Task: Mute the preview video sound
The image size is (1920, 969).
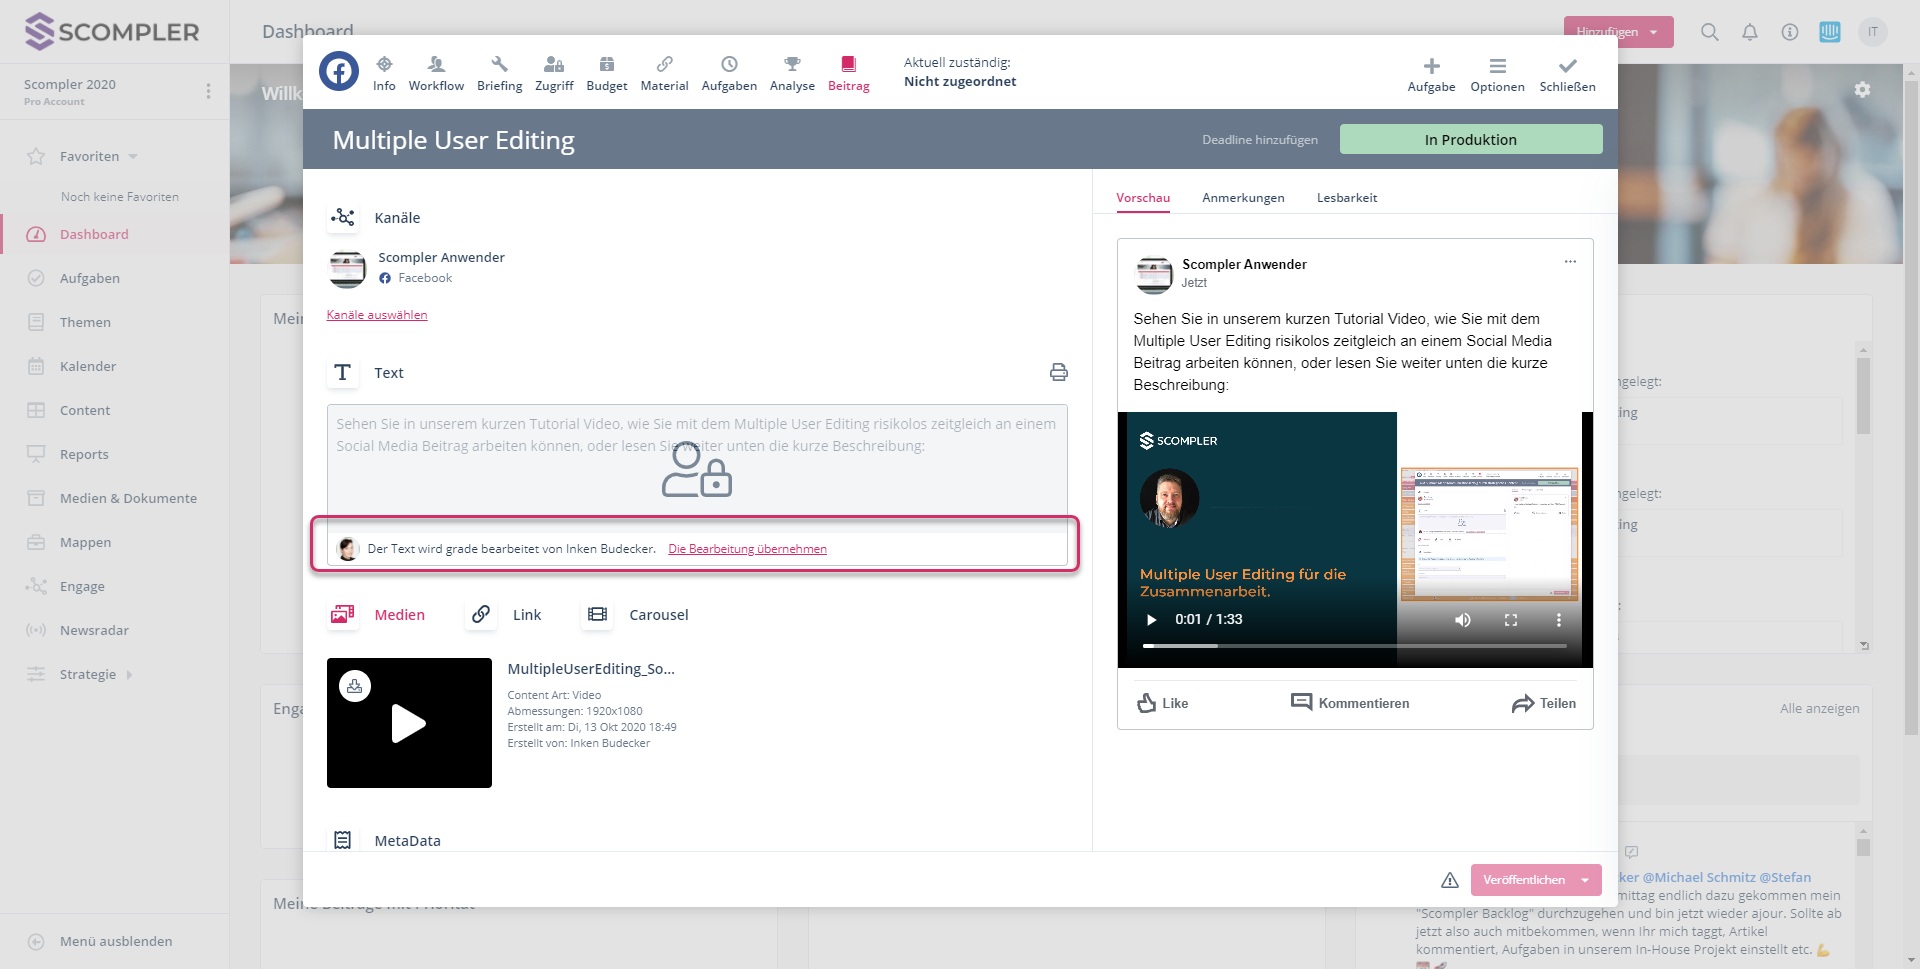Action: (x=1462, y=620)
